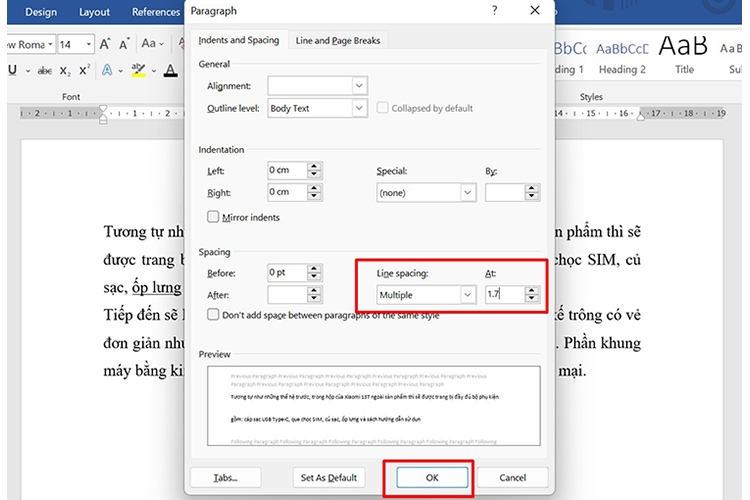Screen dimensions: 750x500
Task: Apply Title style from gallery
Action: [684, 56]
